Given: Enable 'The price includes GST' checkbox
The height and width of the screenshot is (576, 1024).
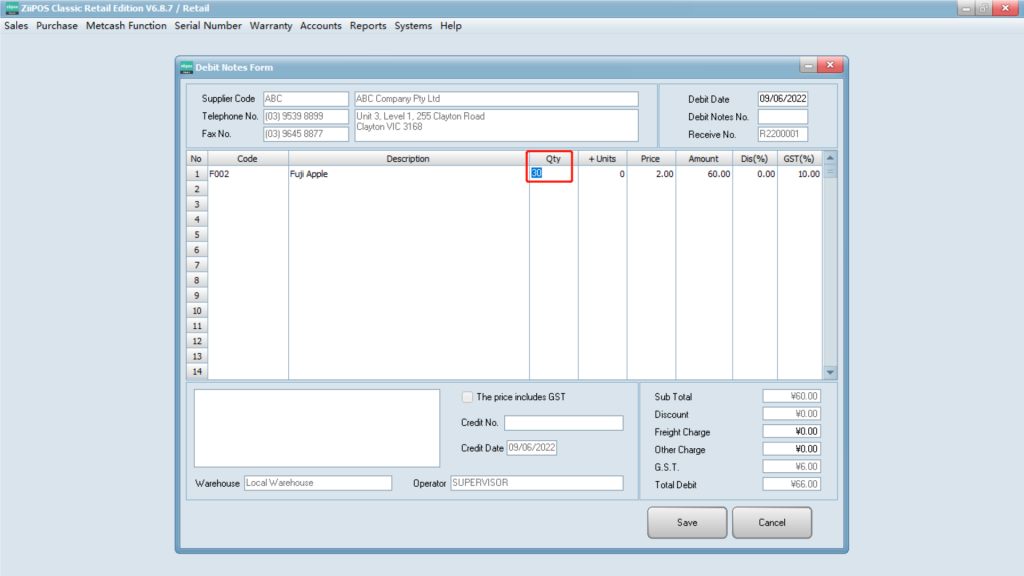Looking at the screenshot, I should 467,397.
